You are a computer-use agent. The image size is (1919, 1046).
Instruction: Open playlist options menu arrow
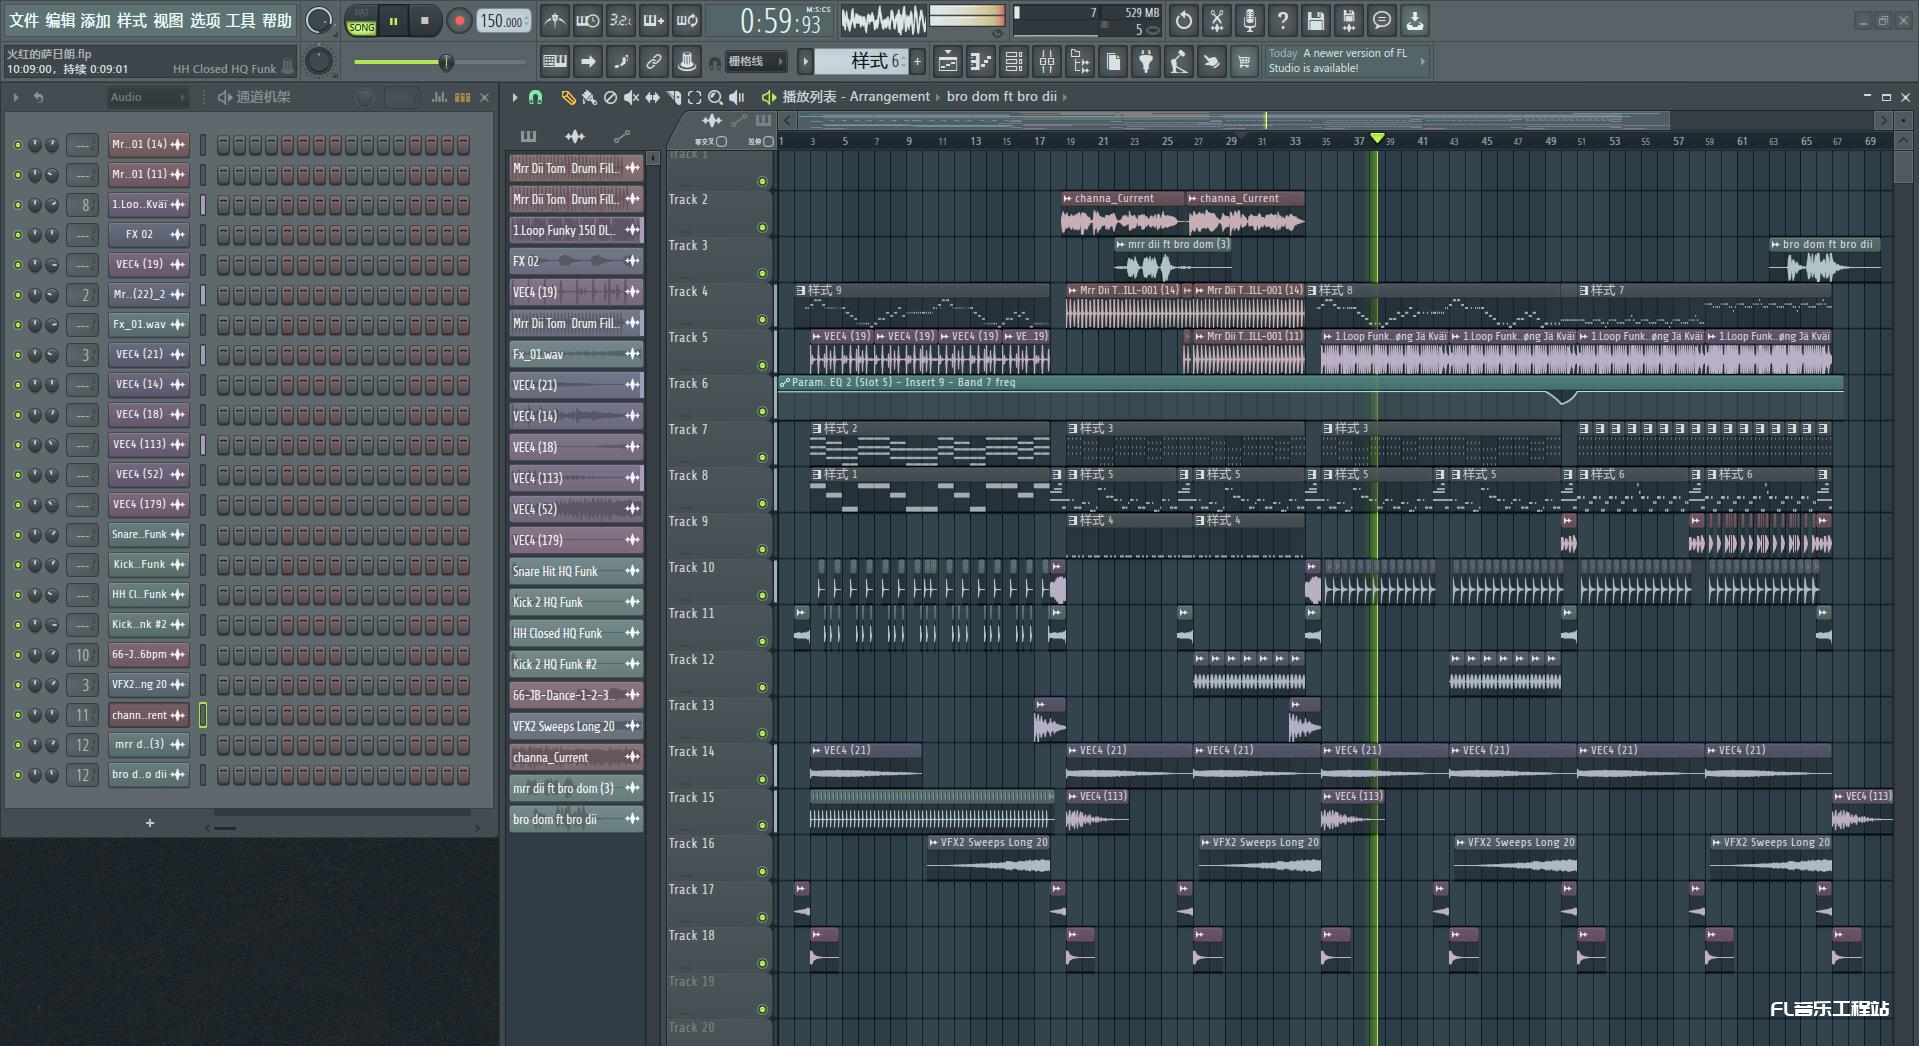coord(514,97)
